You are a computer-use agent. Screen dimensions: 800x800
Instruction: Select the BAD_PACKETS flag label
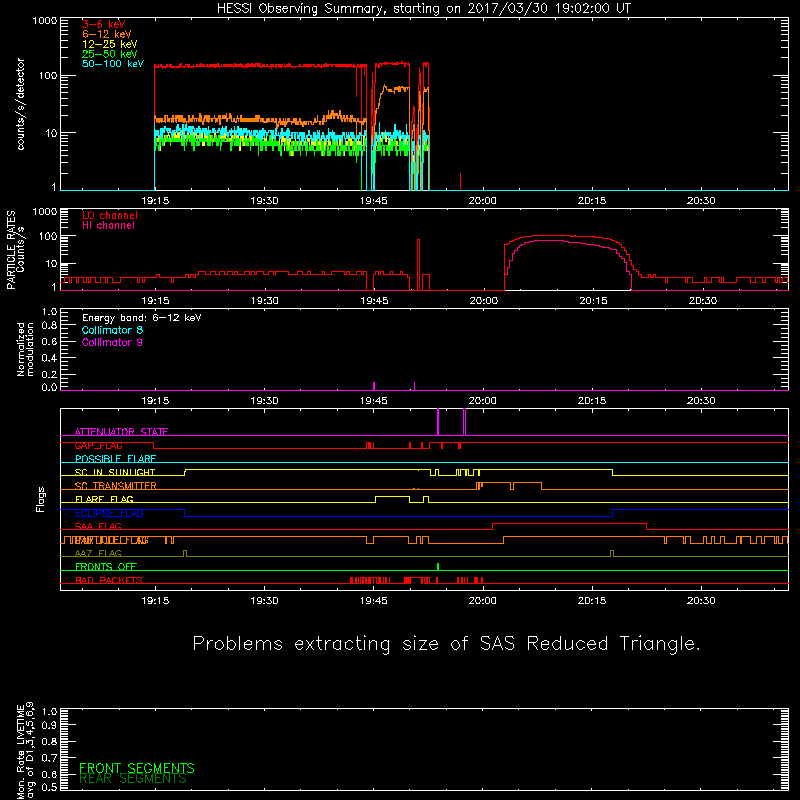pos(109,581)
